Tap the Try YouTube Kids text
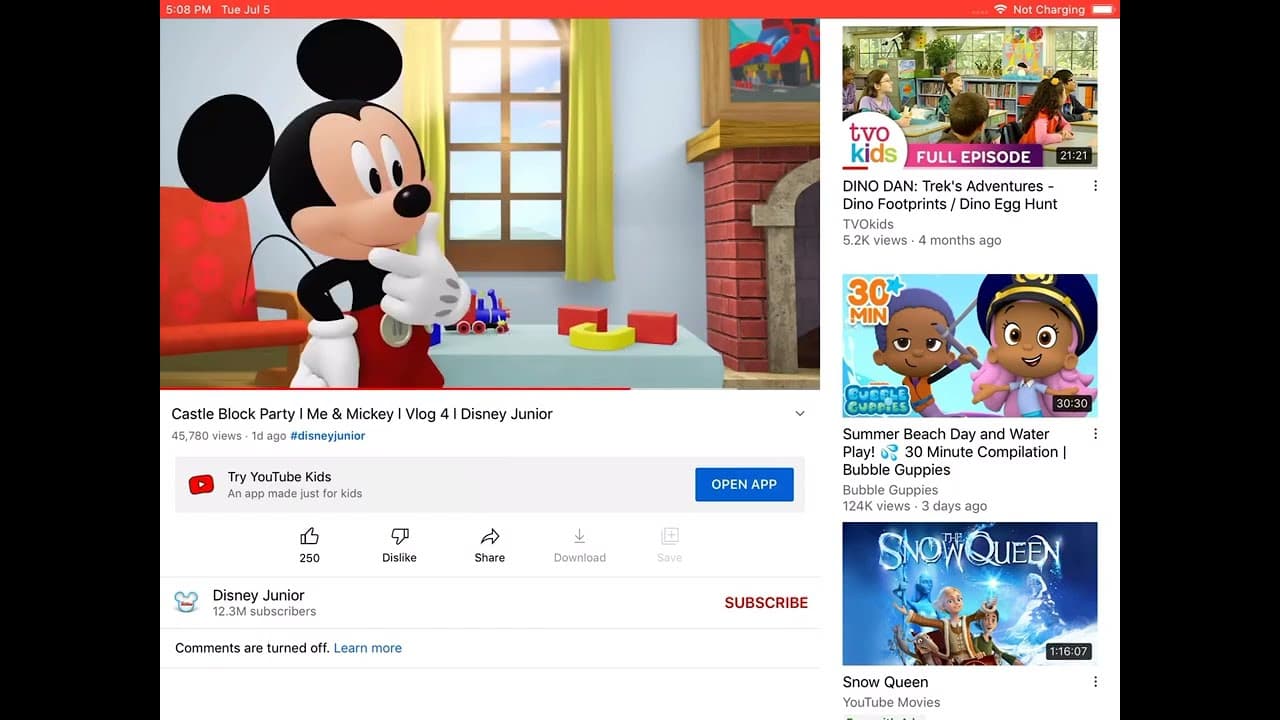This screenshot has height=720, width=1280. pos(279,477)
